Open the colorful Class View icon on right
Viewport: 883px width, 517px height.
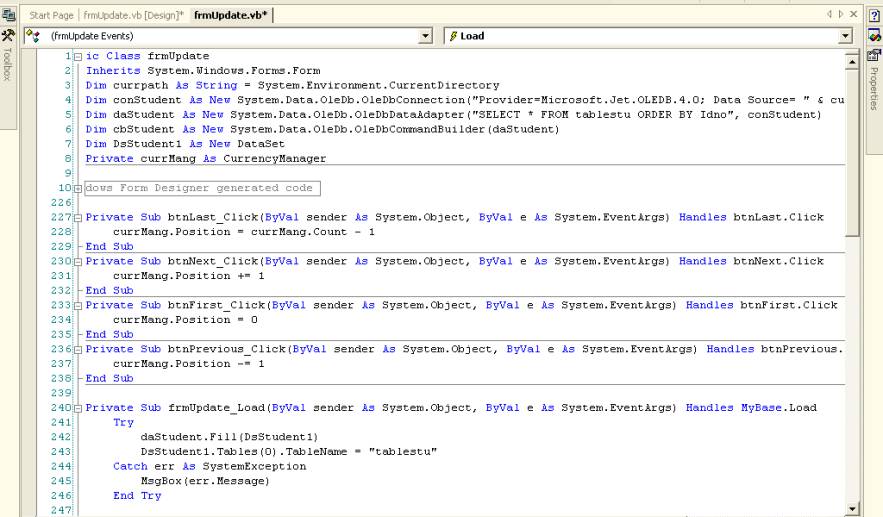(874, 35)
